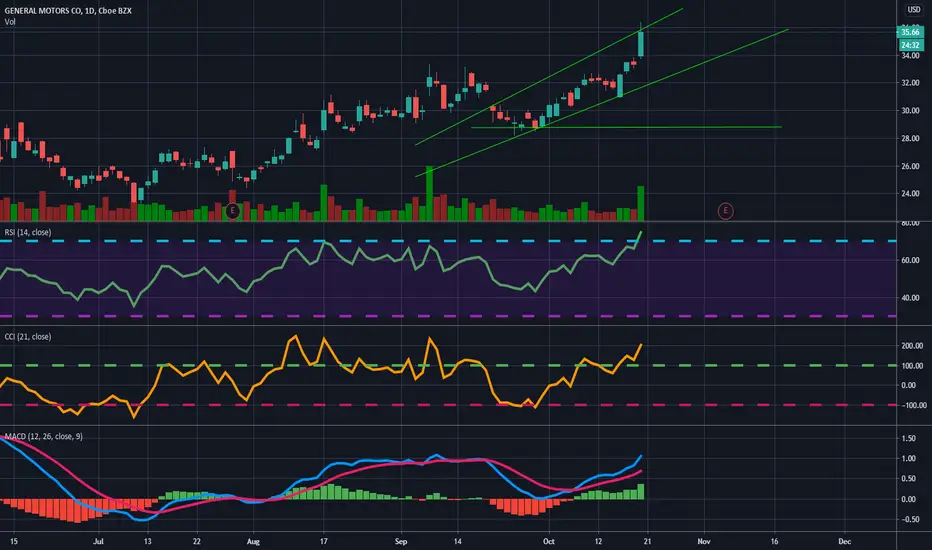
Task: Click the 26.00 price axis label
Action: coord(910,166)
